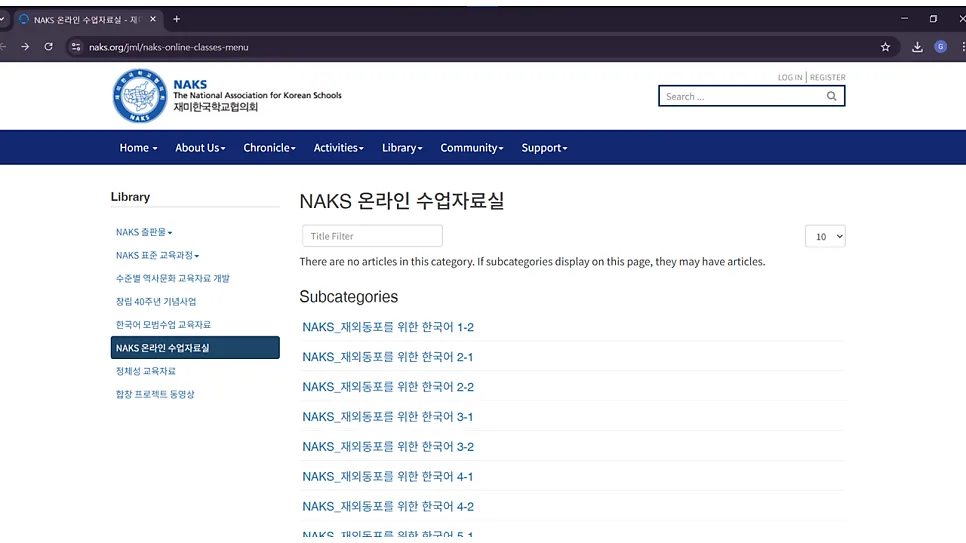Open 창립 40주년 기념사업 link
This screenshot has height=543, width=966.
156,301
